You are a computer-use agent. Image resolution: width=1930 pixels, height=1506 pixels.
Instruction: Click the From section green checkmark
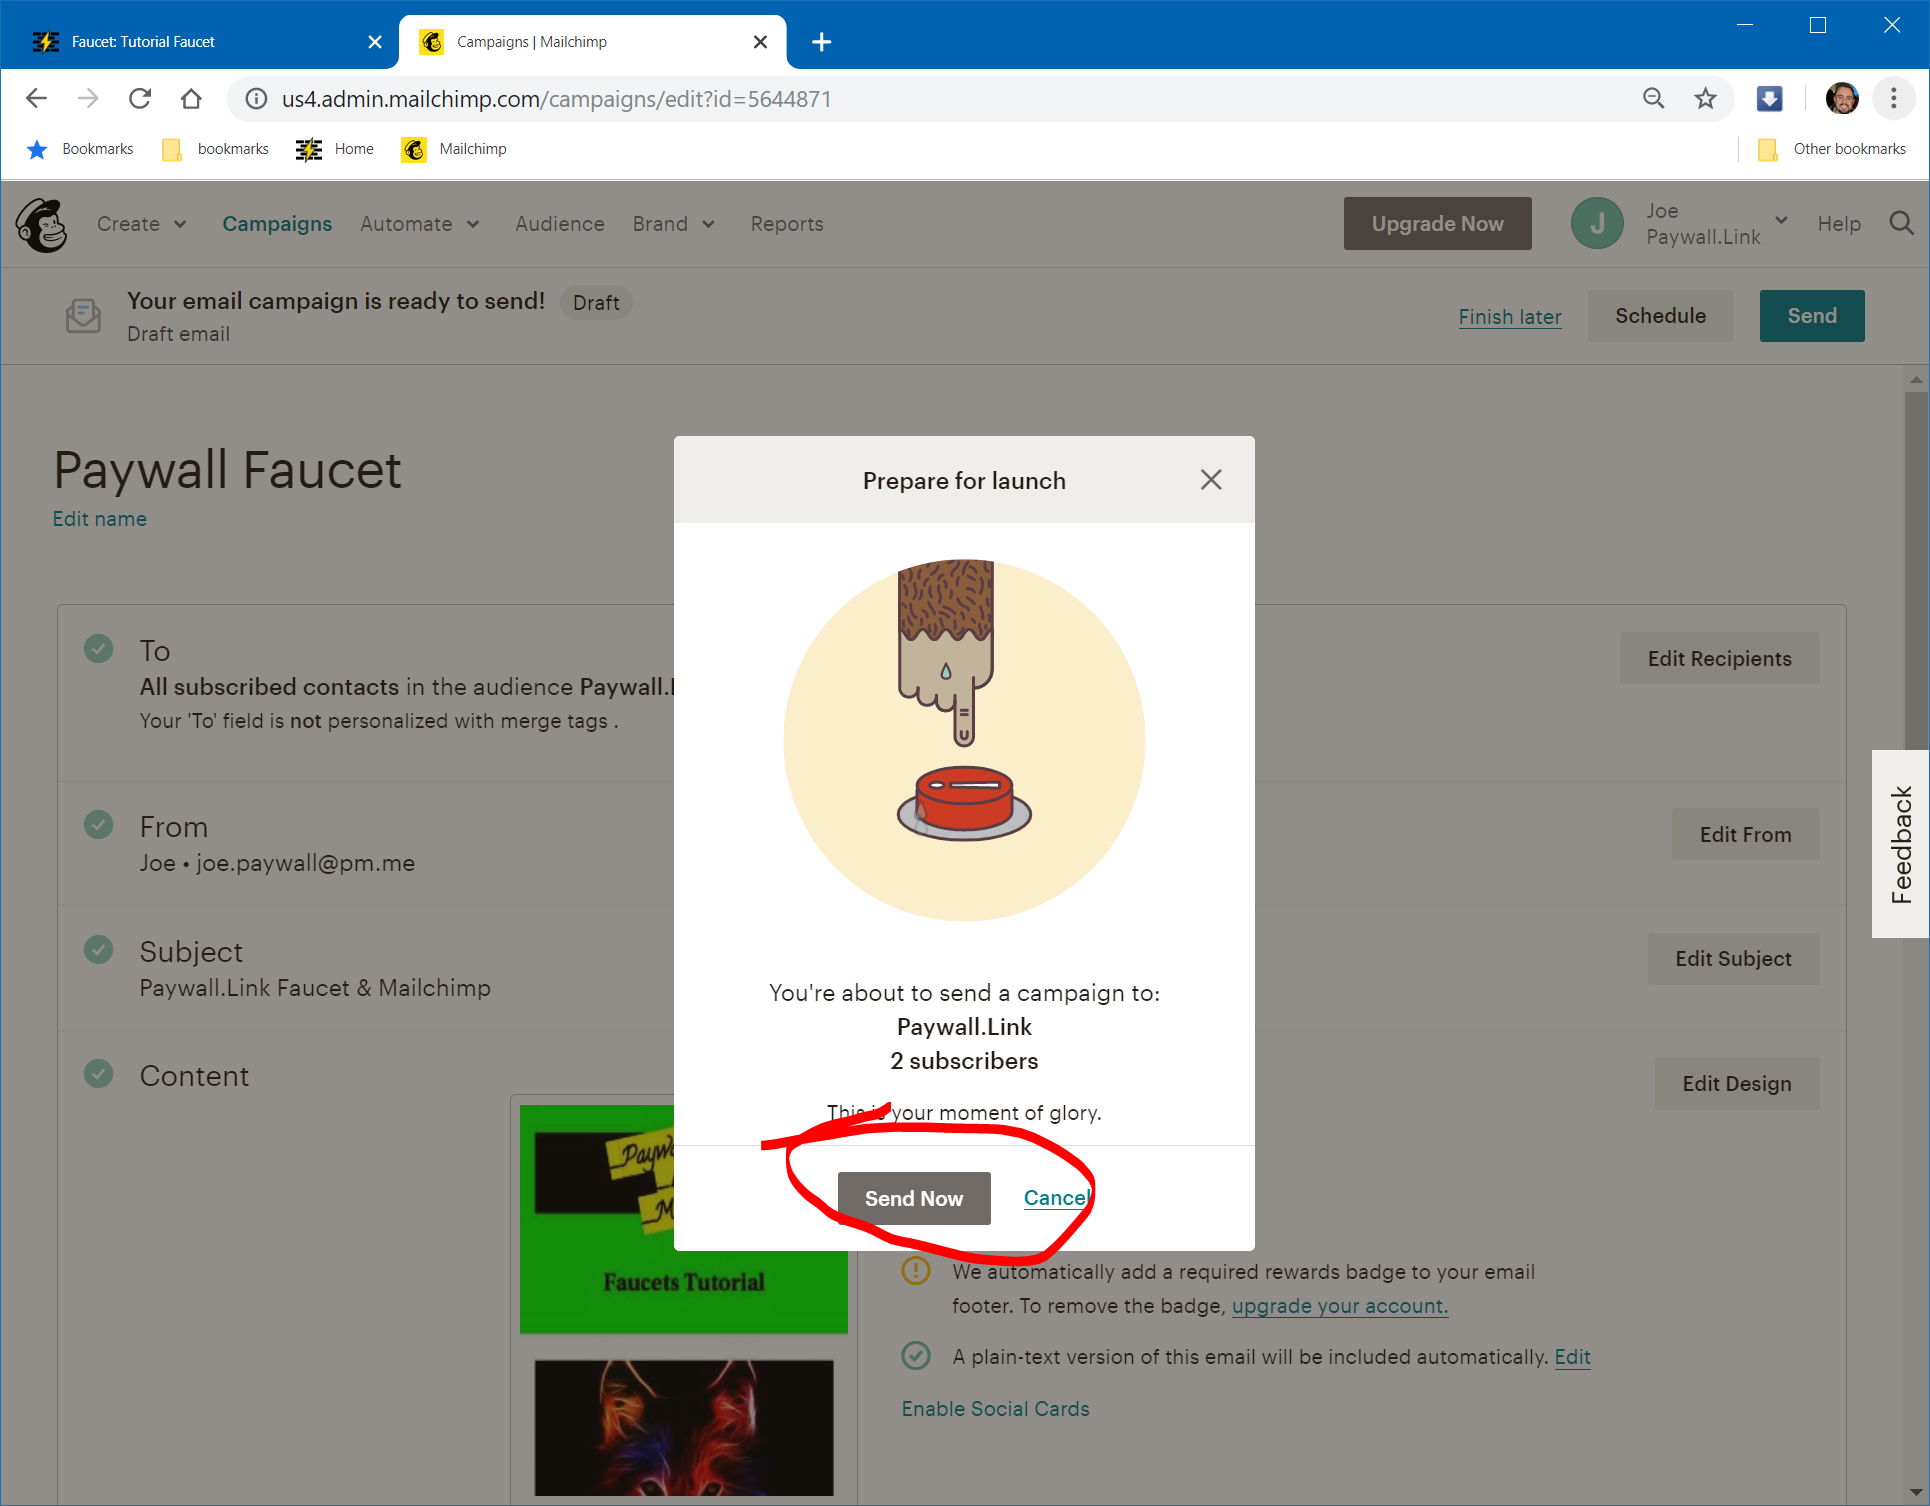tap(98, 825)
